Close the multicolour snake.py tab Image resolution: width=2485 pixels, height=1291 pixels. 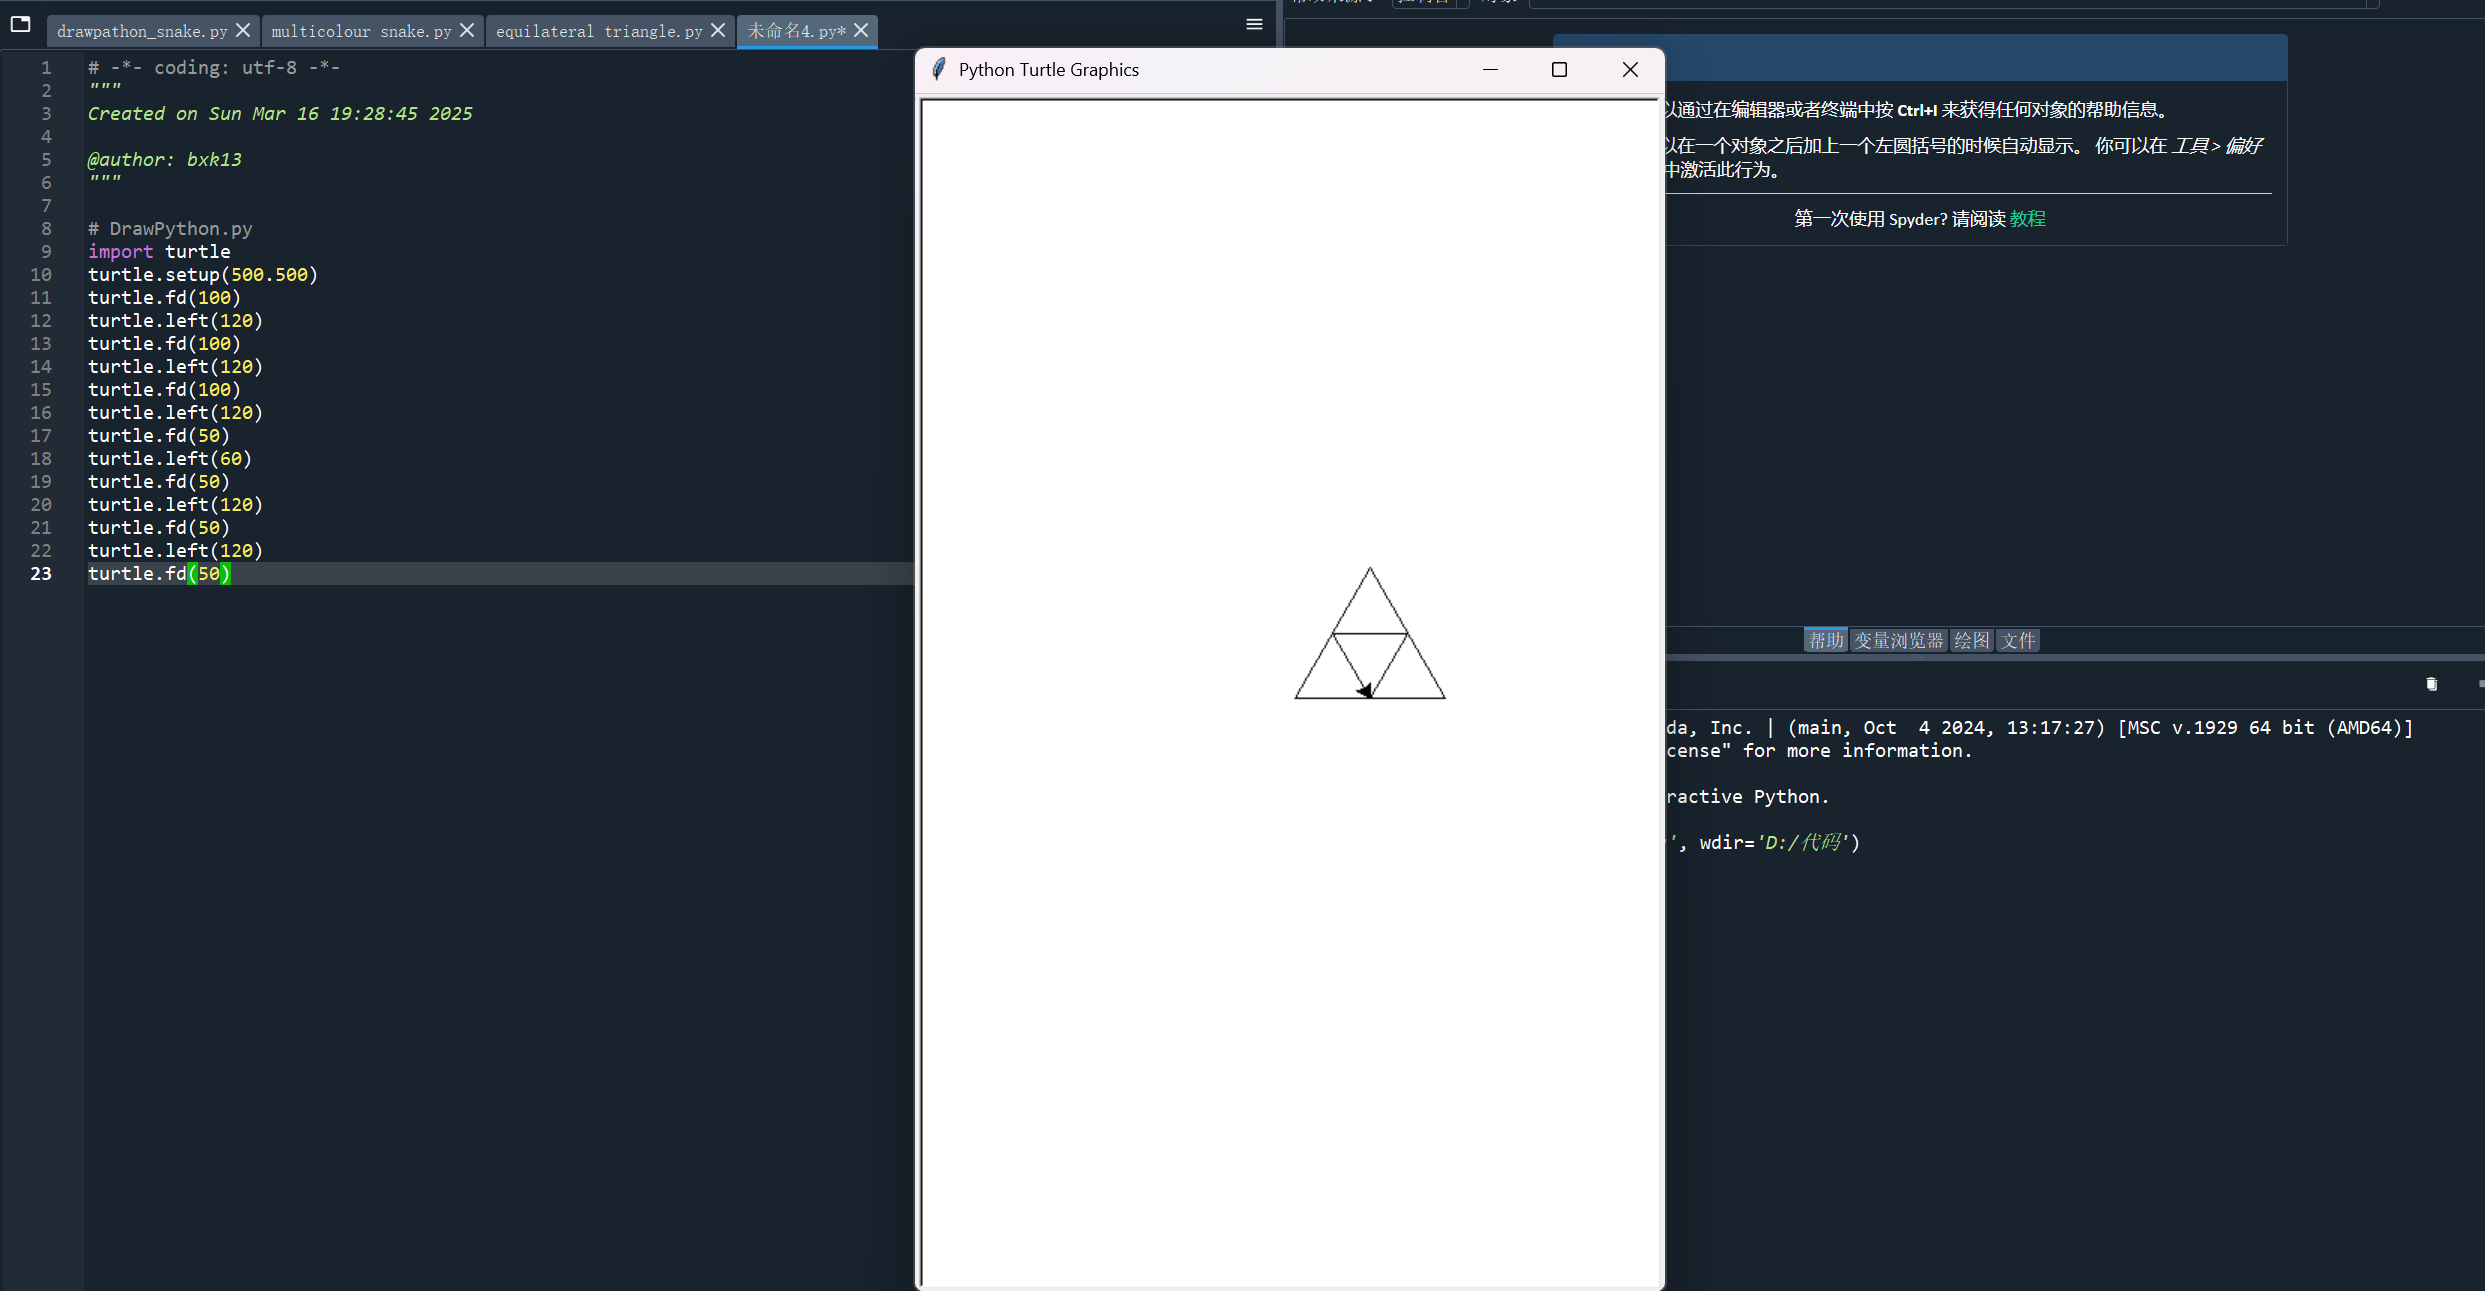click(467, 31)
